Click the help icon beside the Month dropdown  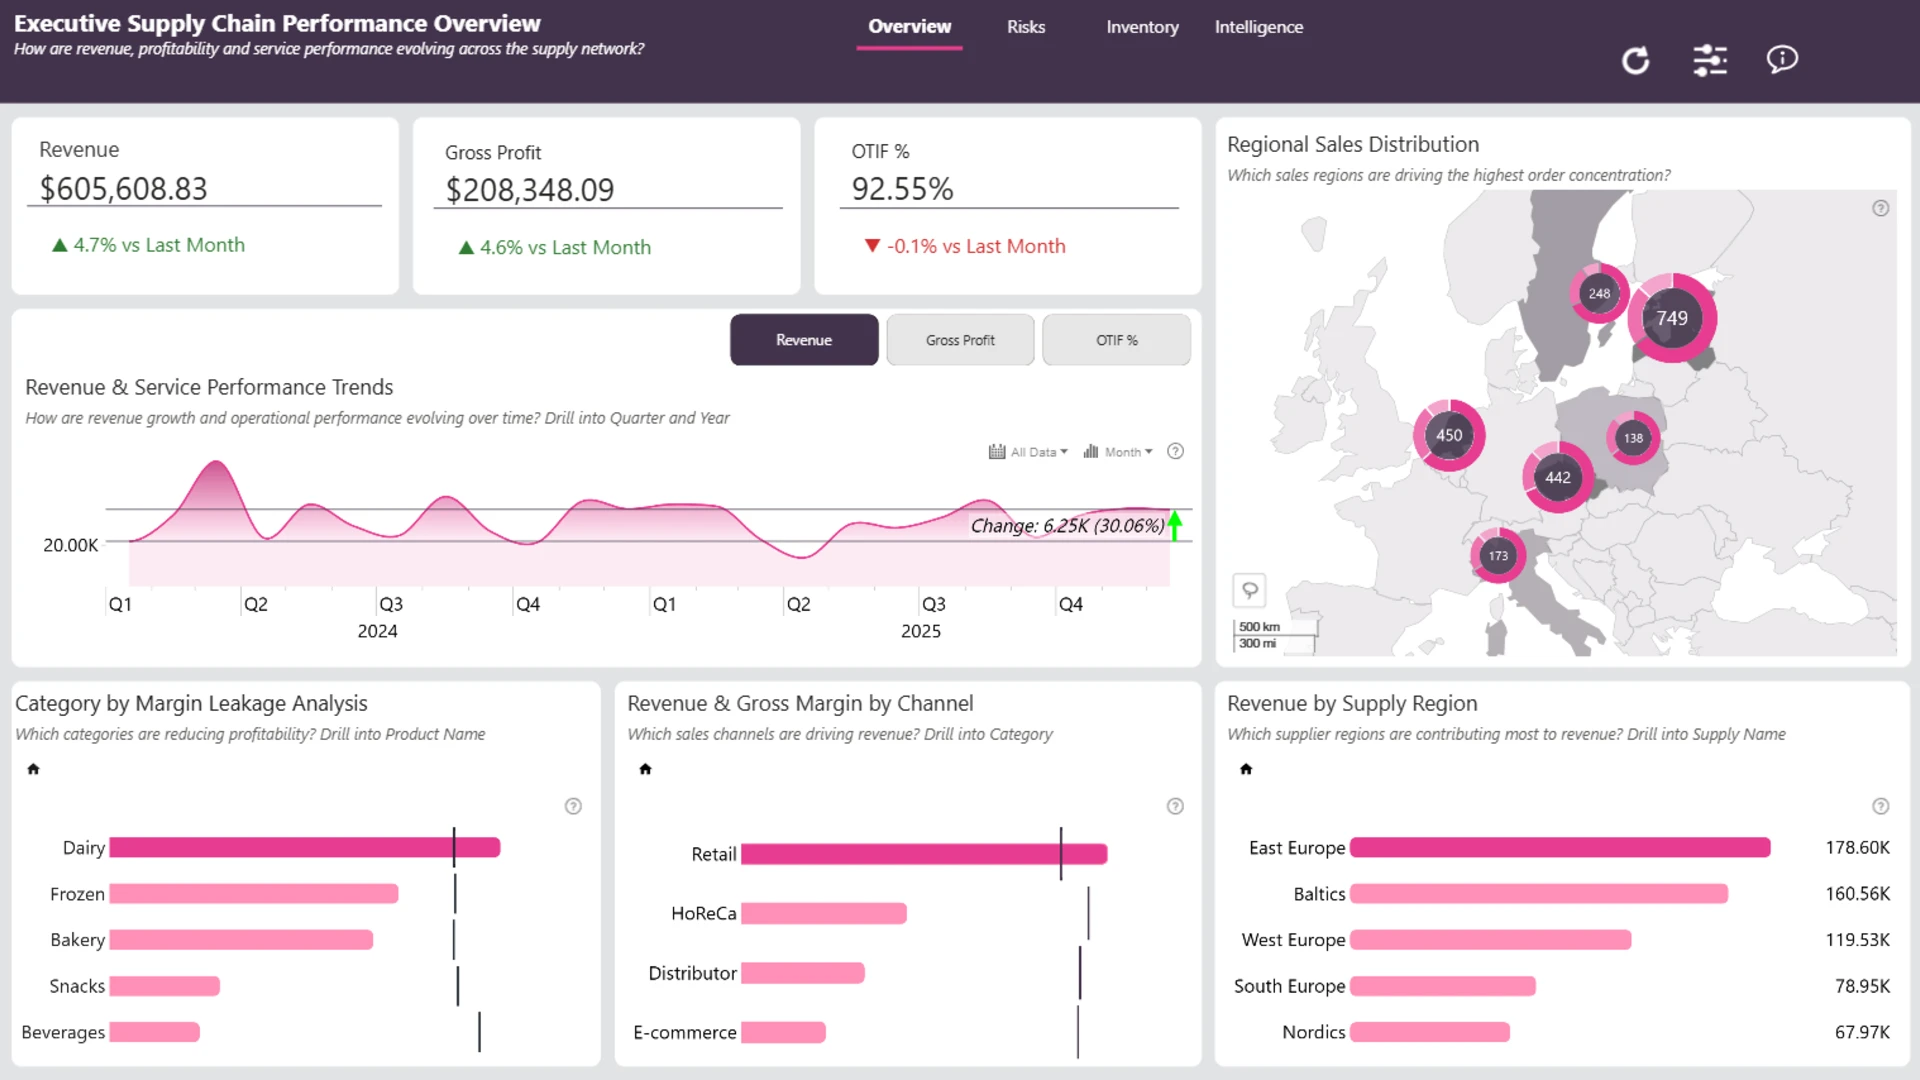point(1176,451)
